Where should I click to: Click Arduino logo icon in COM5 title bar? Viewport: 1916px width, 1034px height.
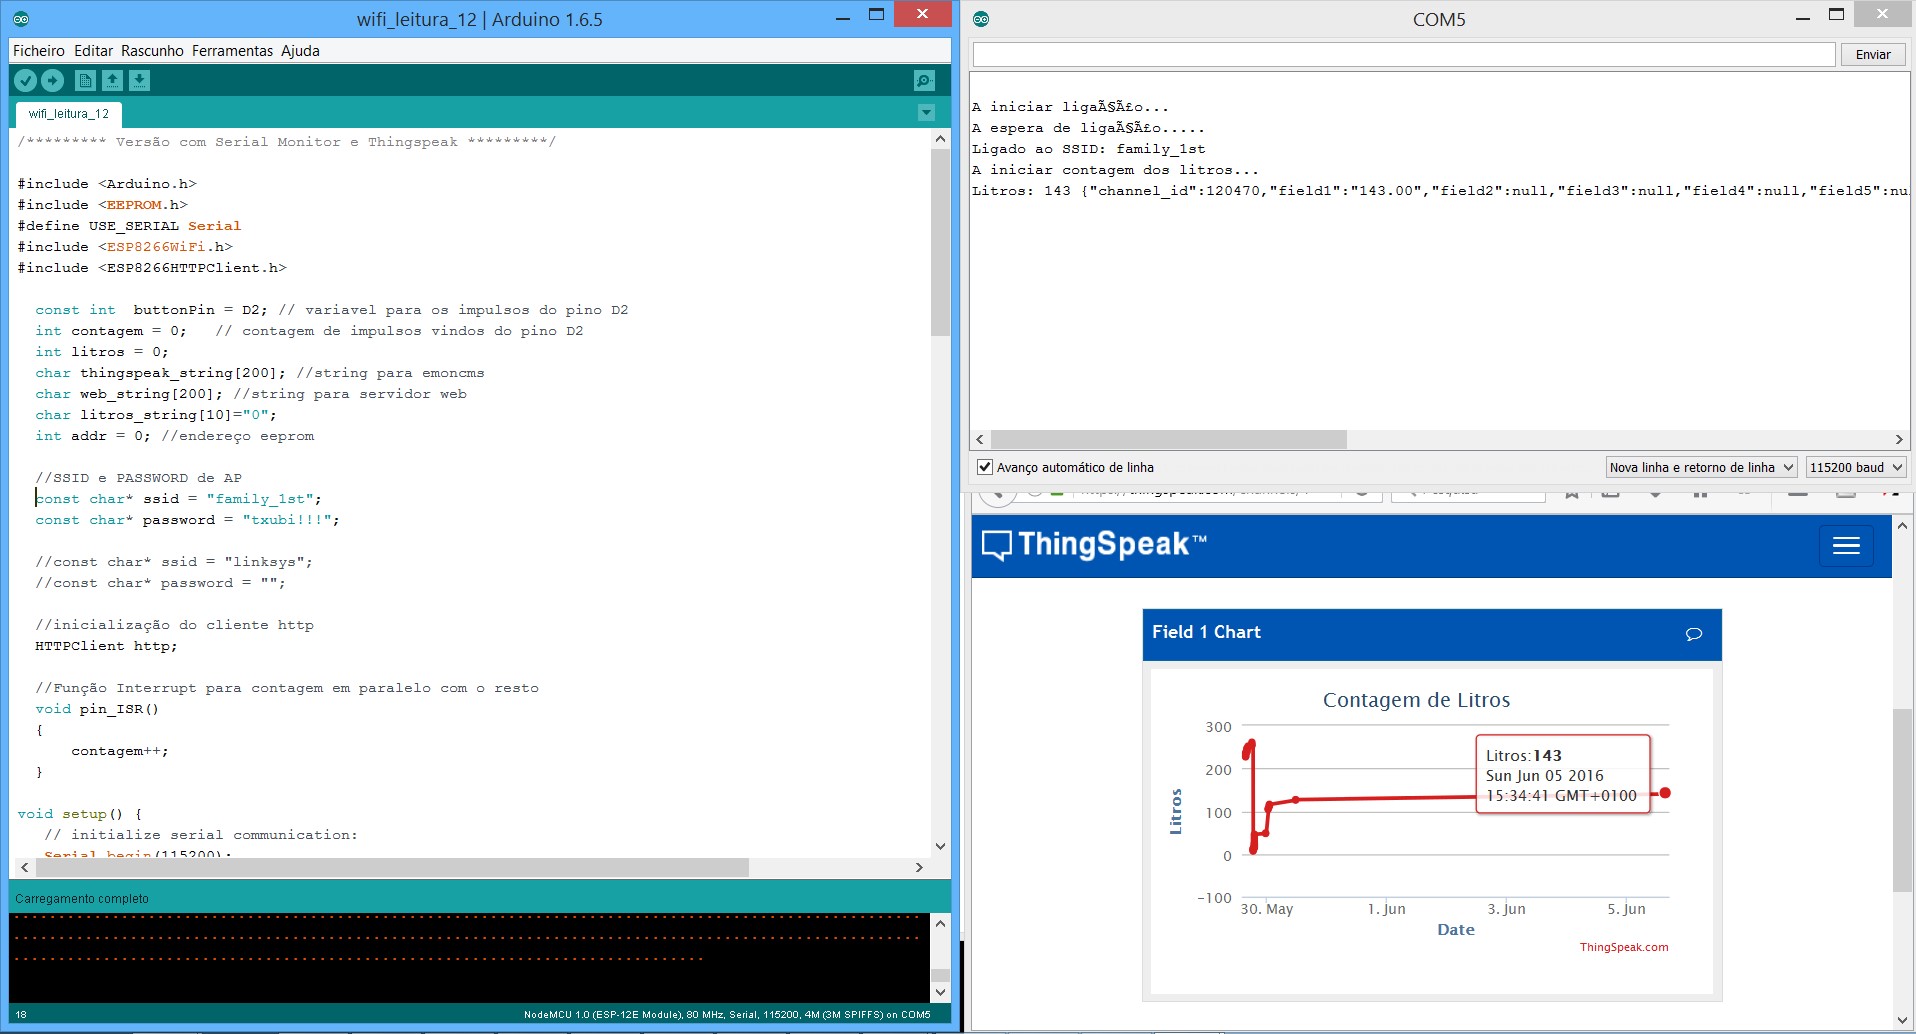coord(981,19)
